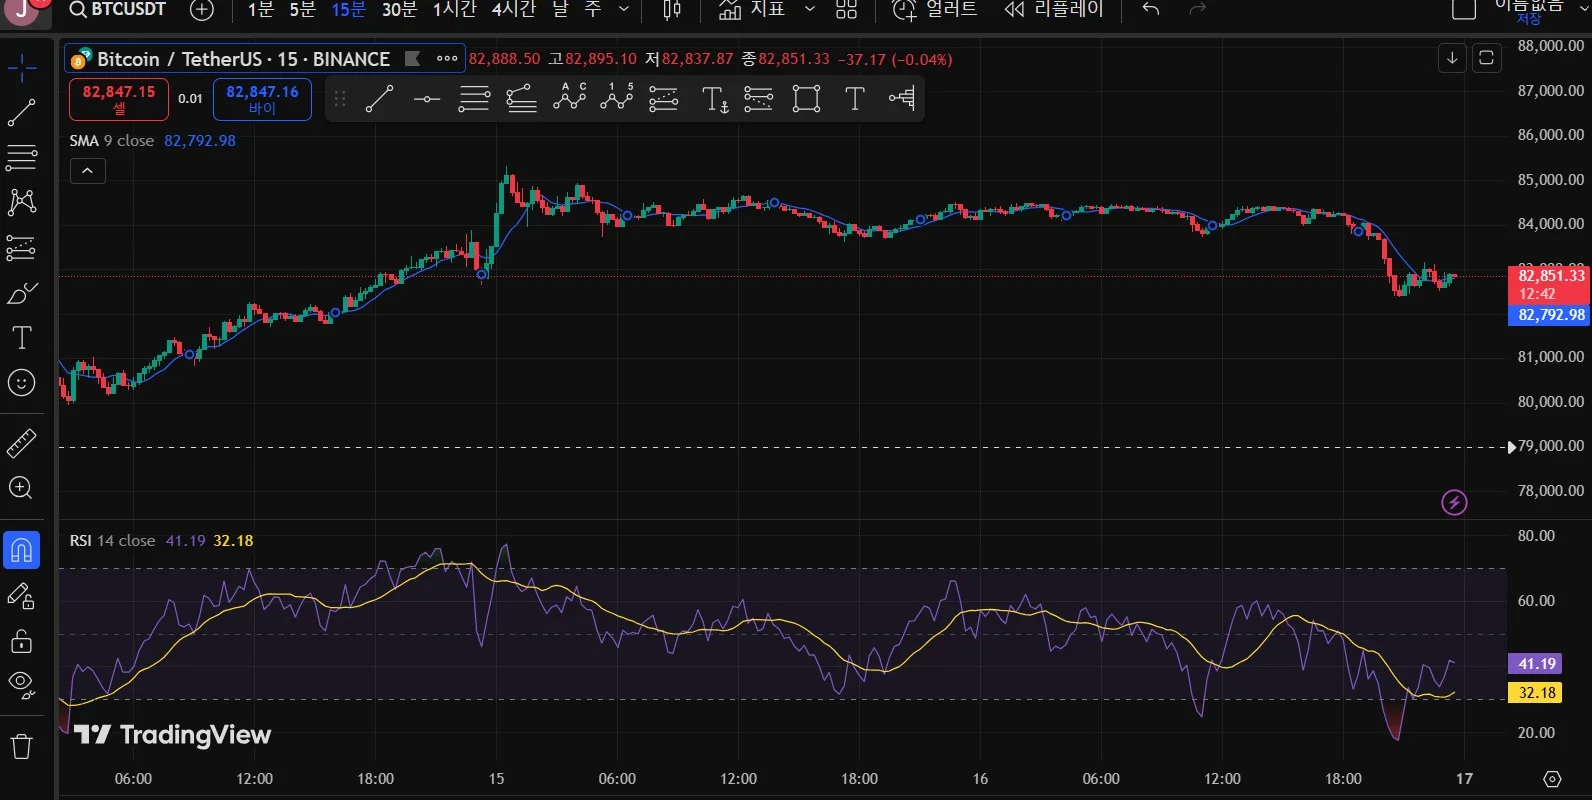Open the Fibonacci tools group in left sidebar

tap(21, 157)
